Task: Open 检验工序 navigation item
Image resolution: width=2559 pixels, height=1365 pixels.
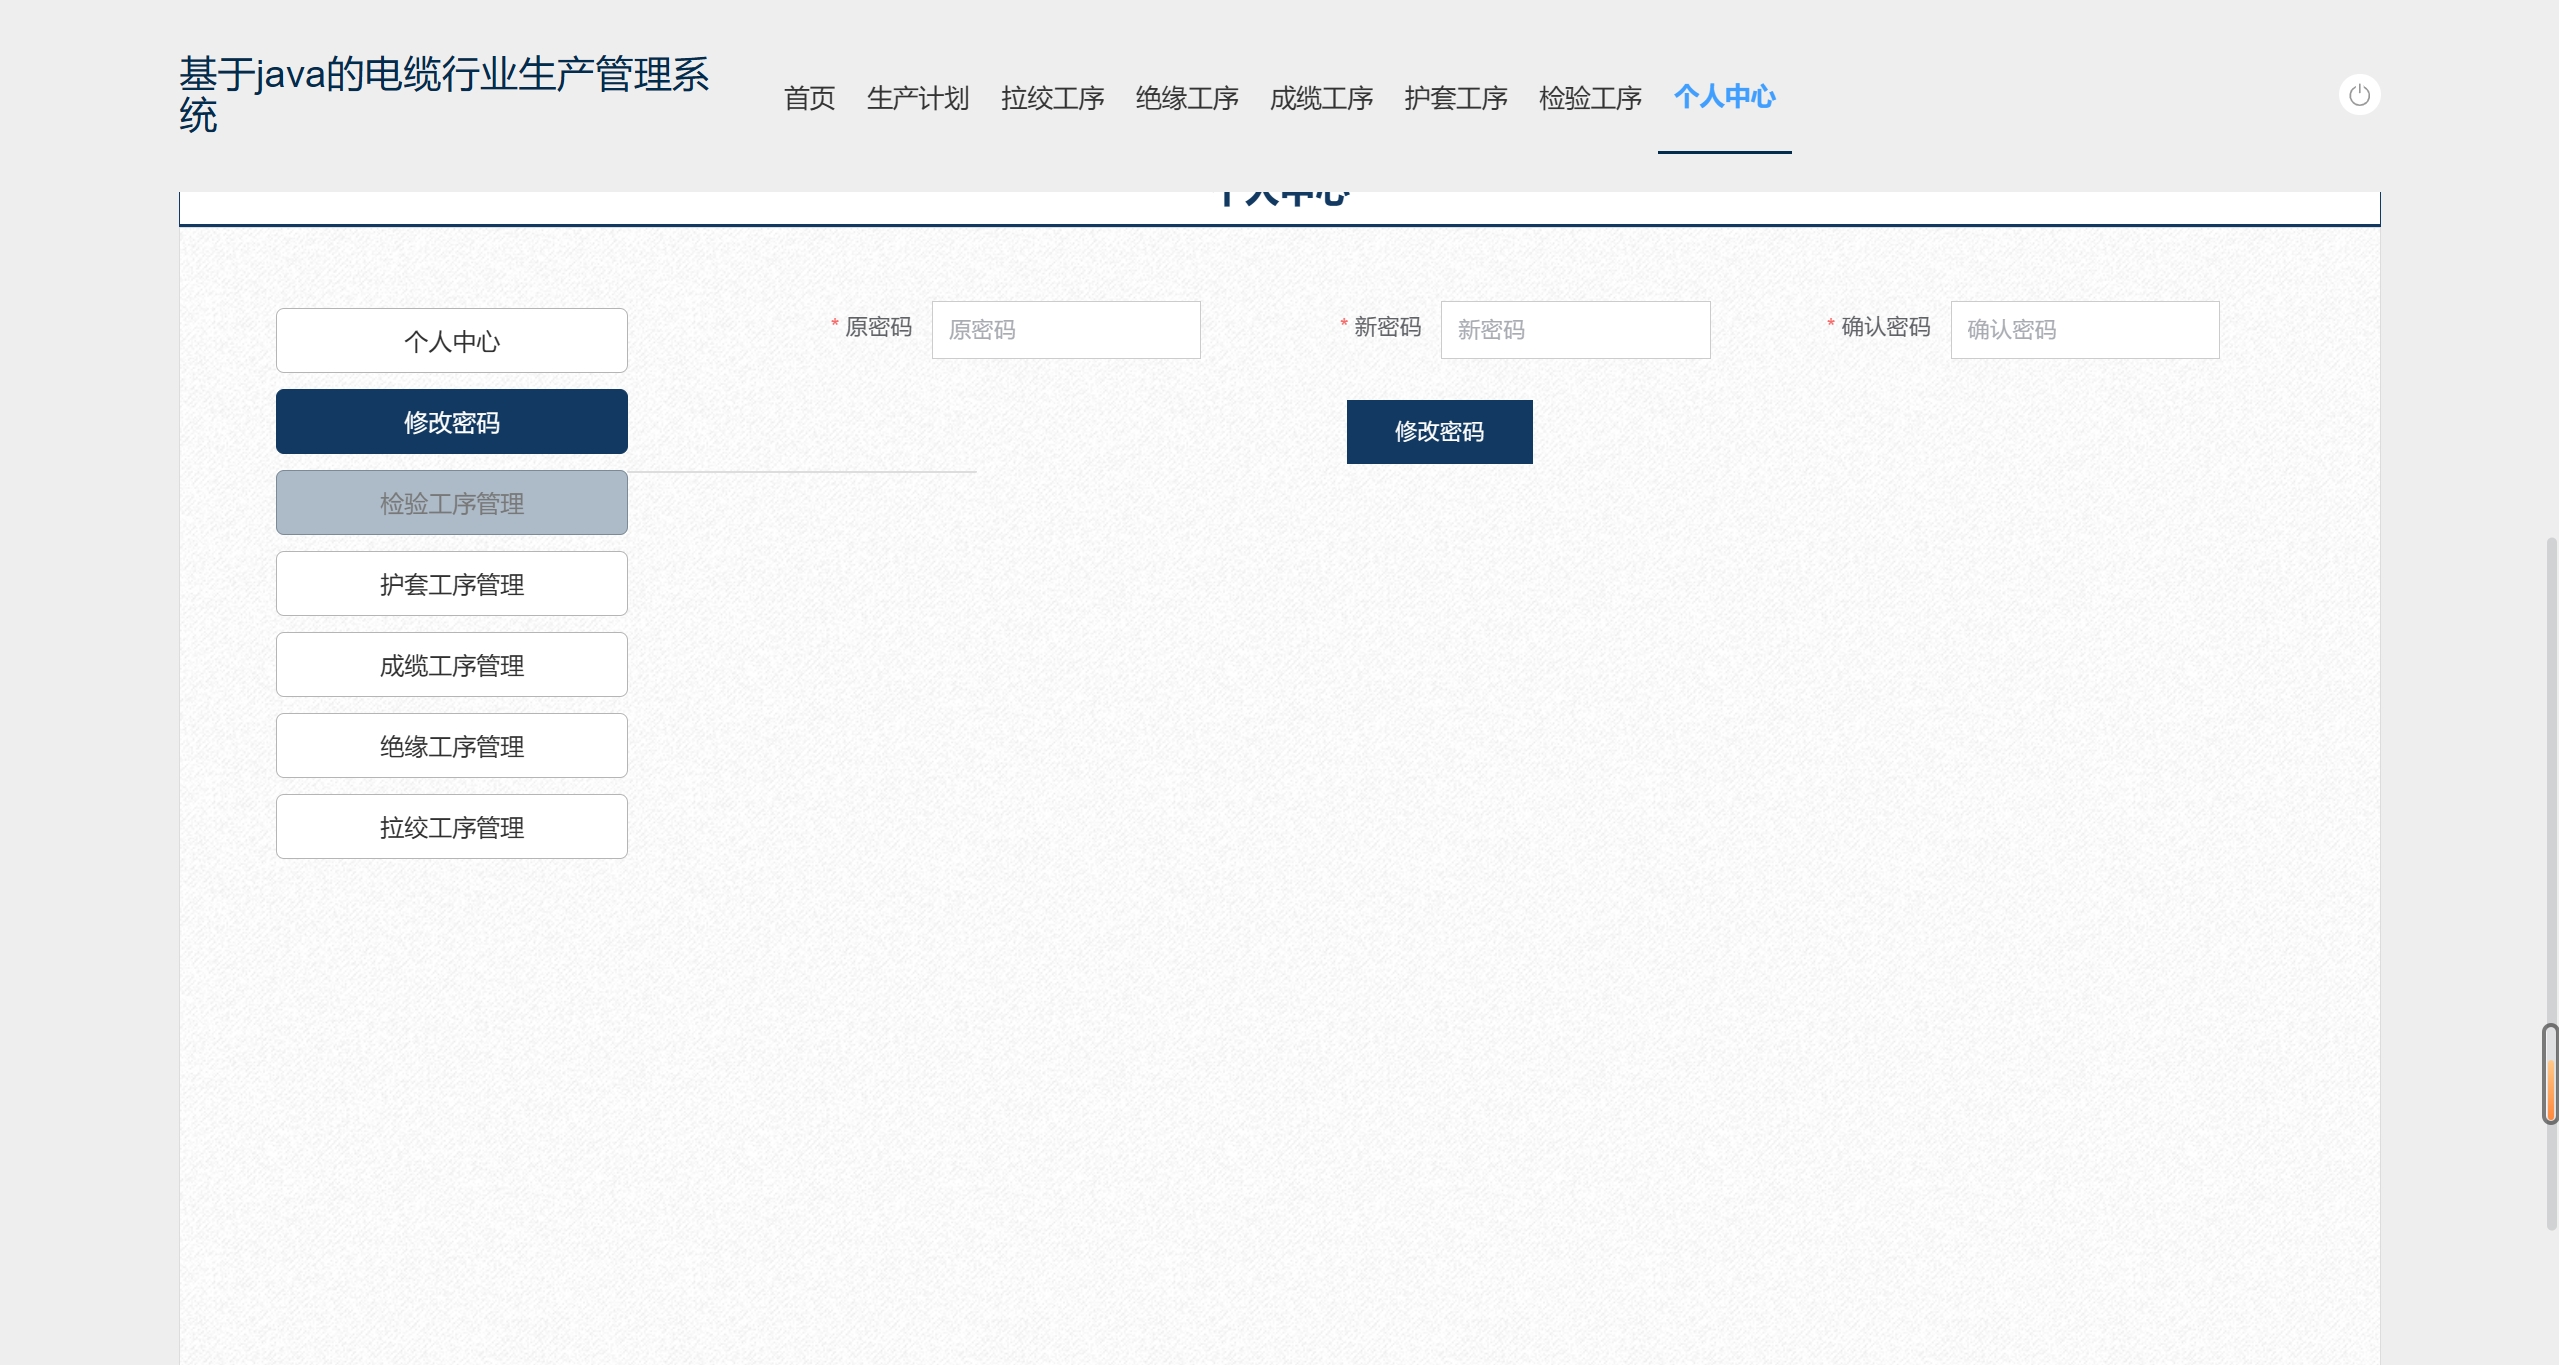Action: pos(1590,97)
